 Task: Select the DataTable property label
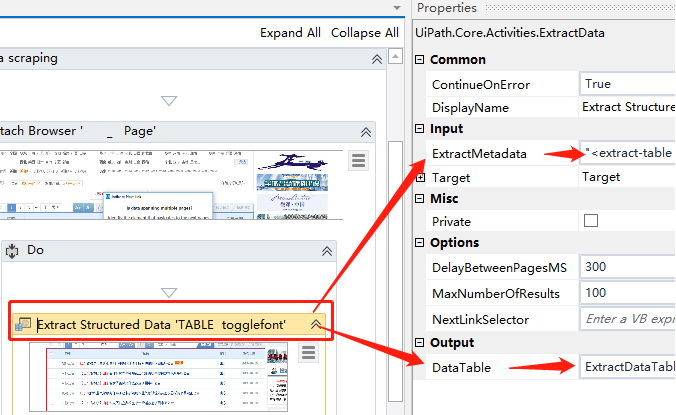pos(461,368)
